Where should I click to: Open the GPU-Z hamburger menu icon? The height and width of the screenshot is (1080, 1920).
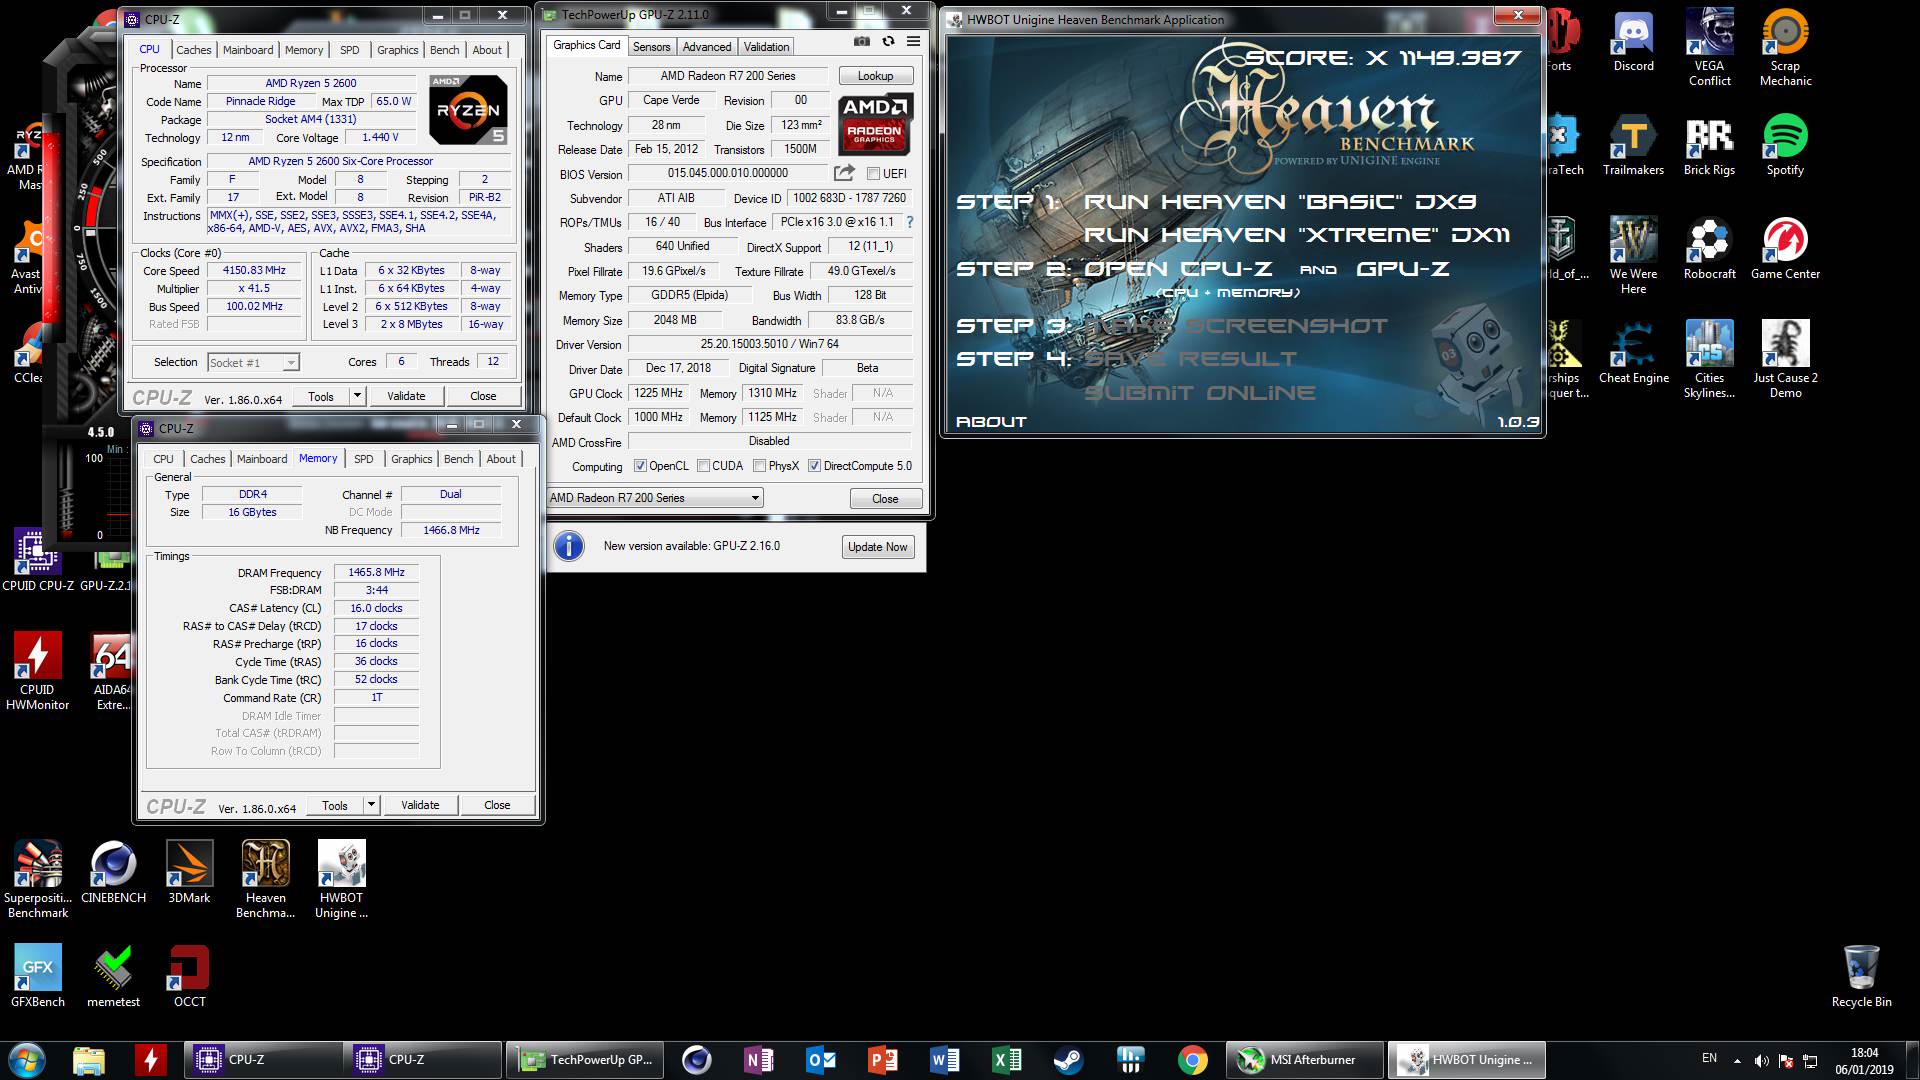pyautogui.click(x=913, y=42)
